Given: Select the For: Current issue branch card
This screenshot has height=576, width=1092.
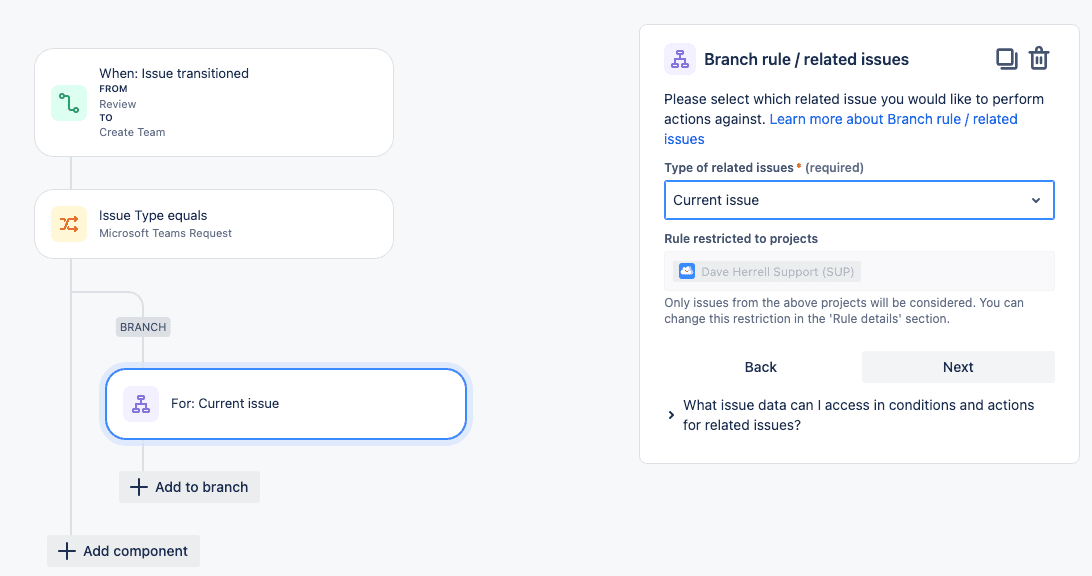Looking at the screenshot, I should coord(286,404).
